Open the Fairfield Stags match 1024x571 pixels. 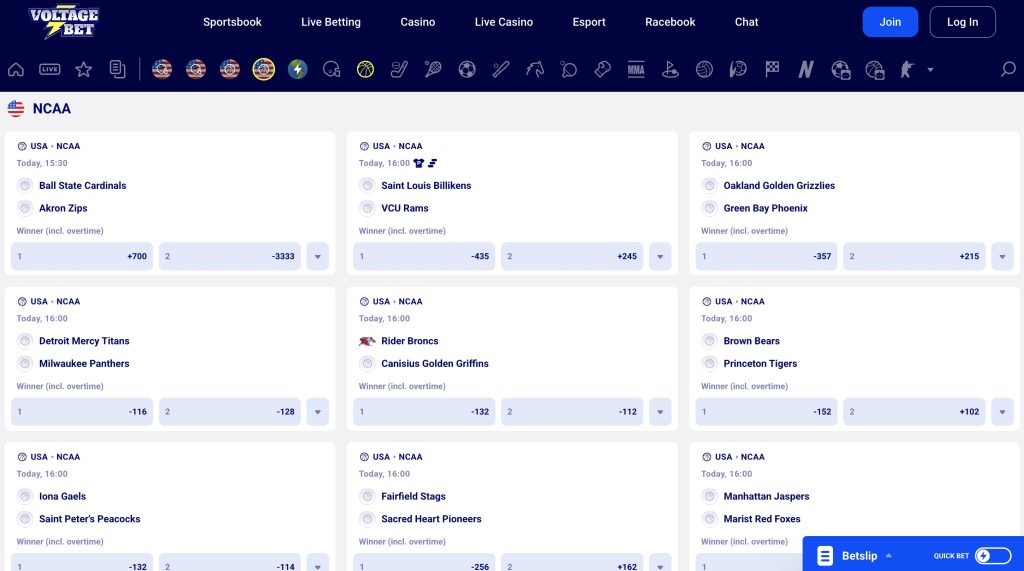[413, 497]
